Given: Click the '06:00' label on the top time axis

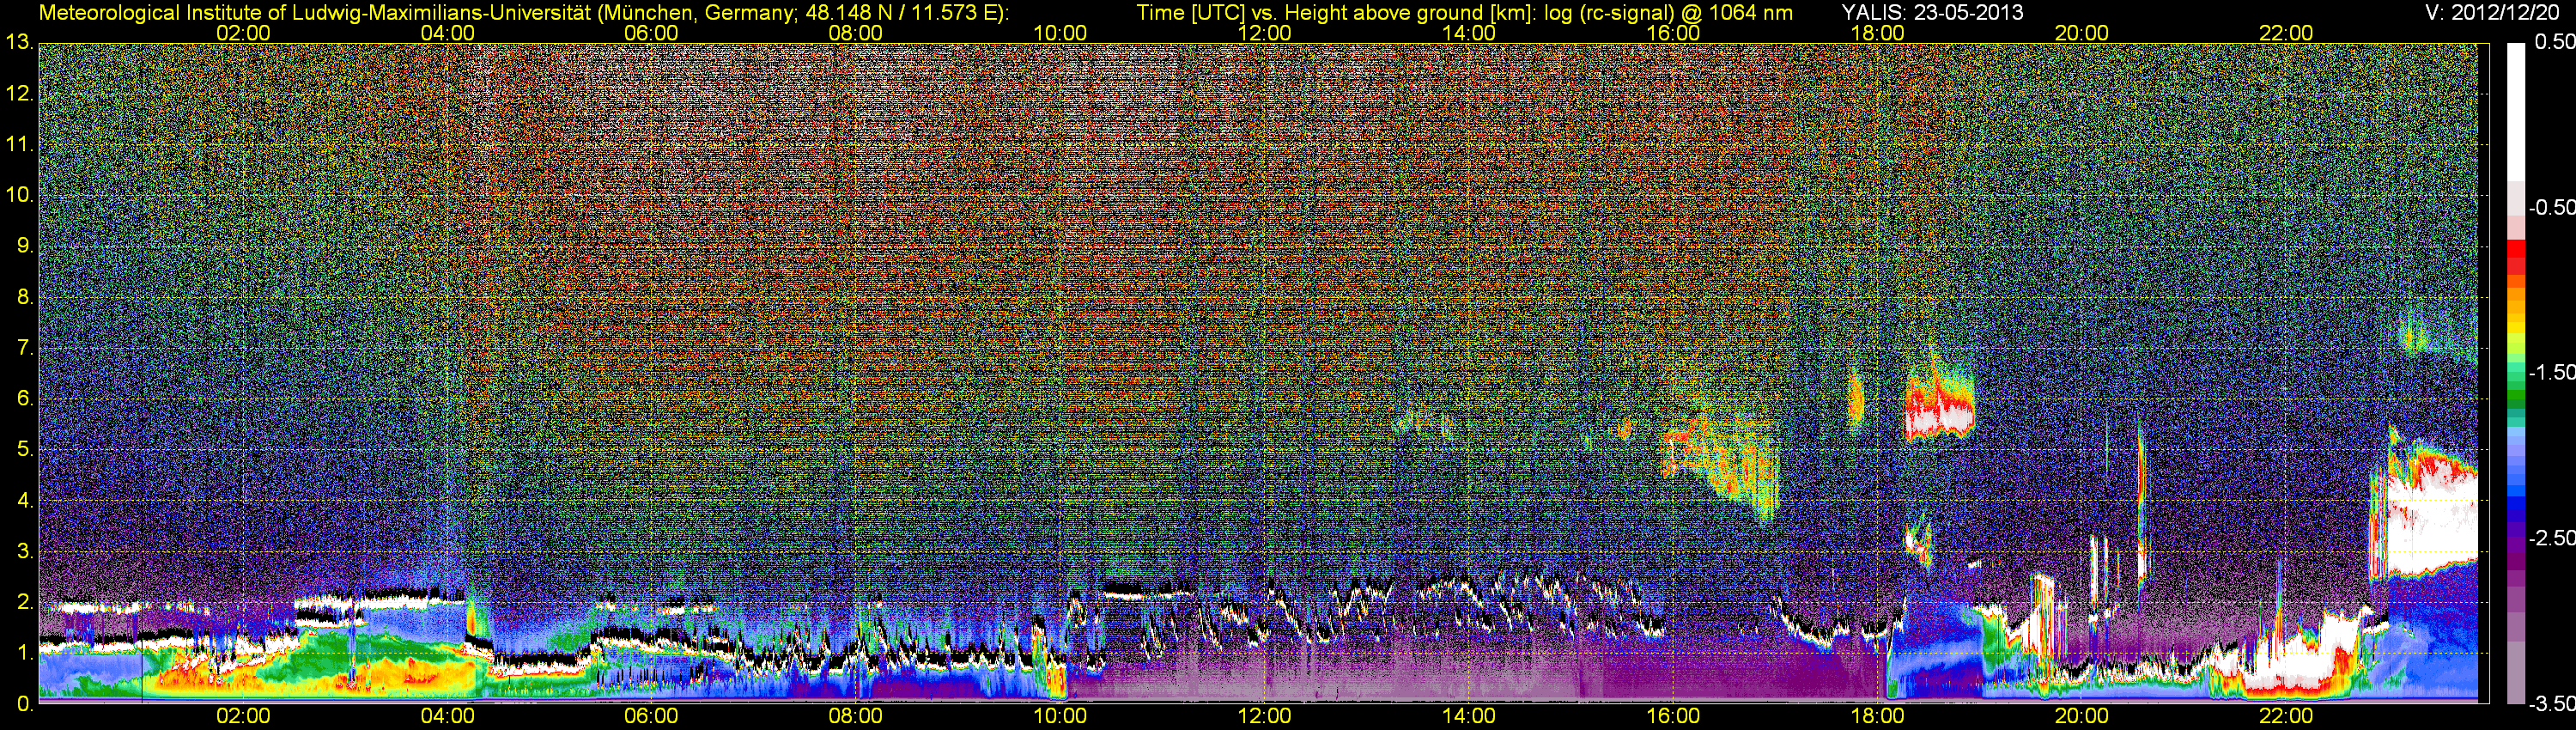Looking at the screenshot, I should (651, 33).
